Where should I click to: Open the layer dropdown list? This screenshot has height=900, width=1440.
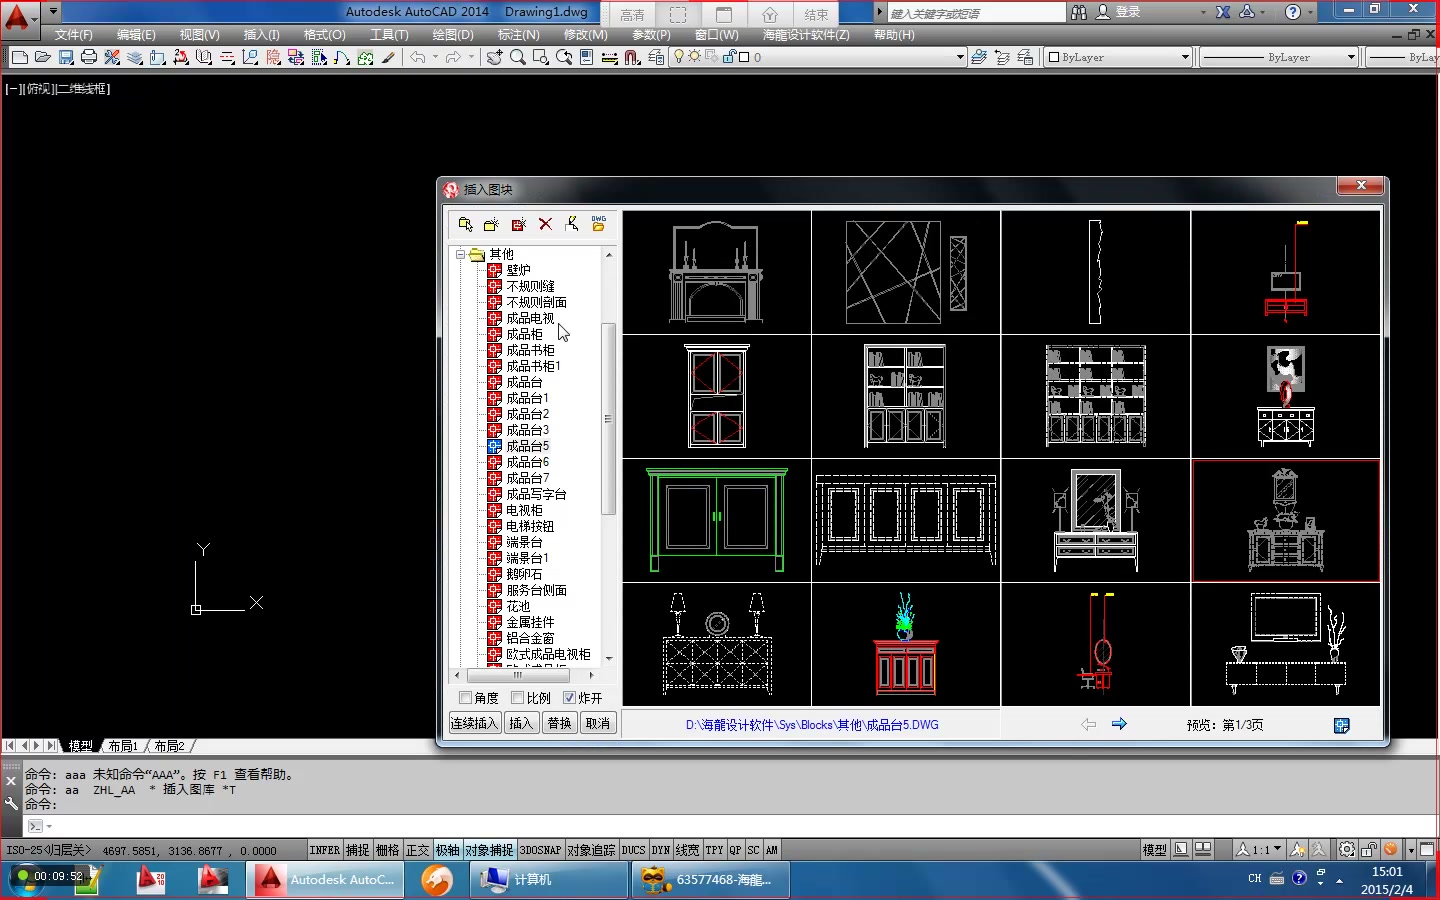coord(960,57)
